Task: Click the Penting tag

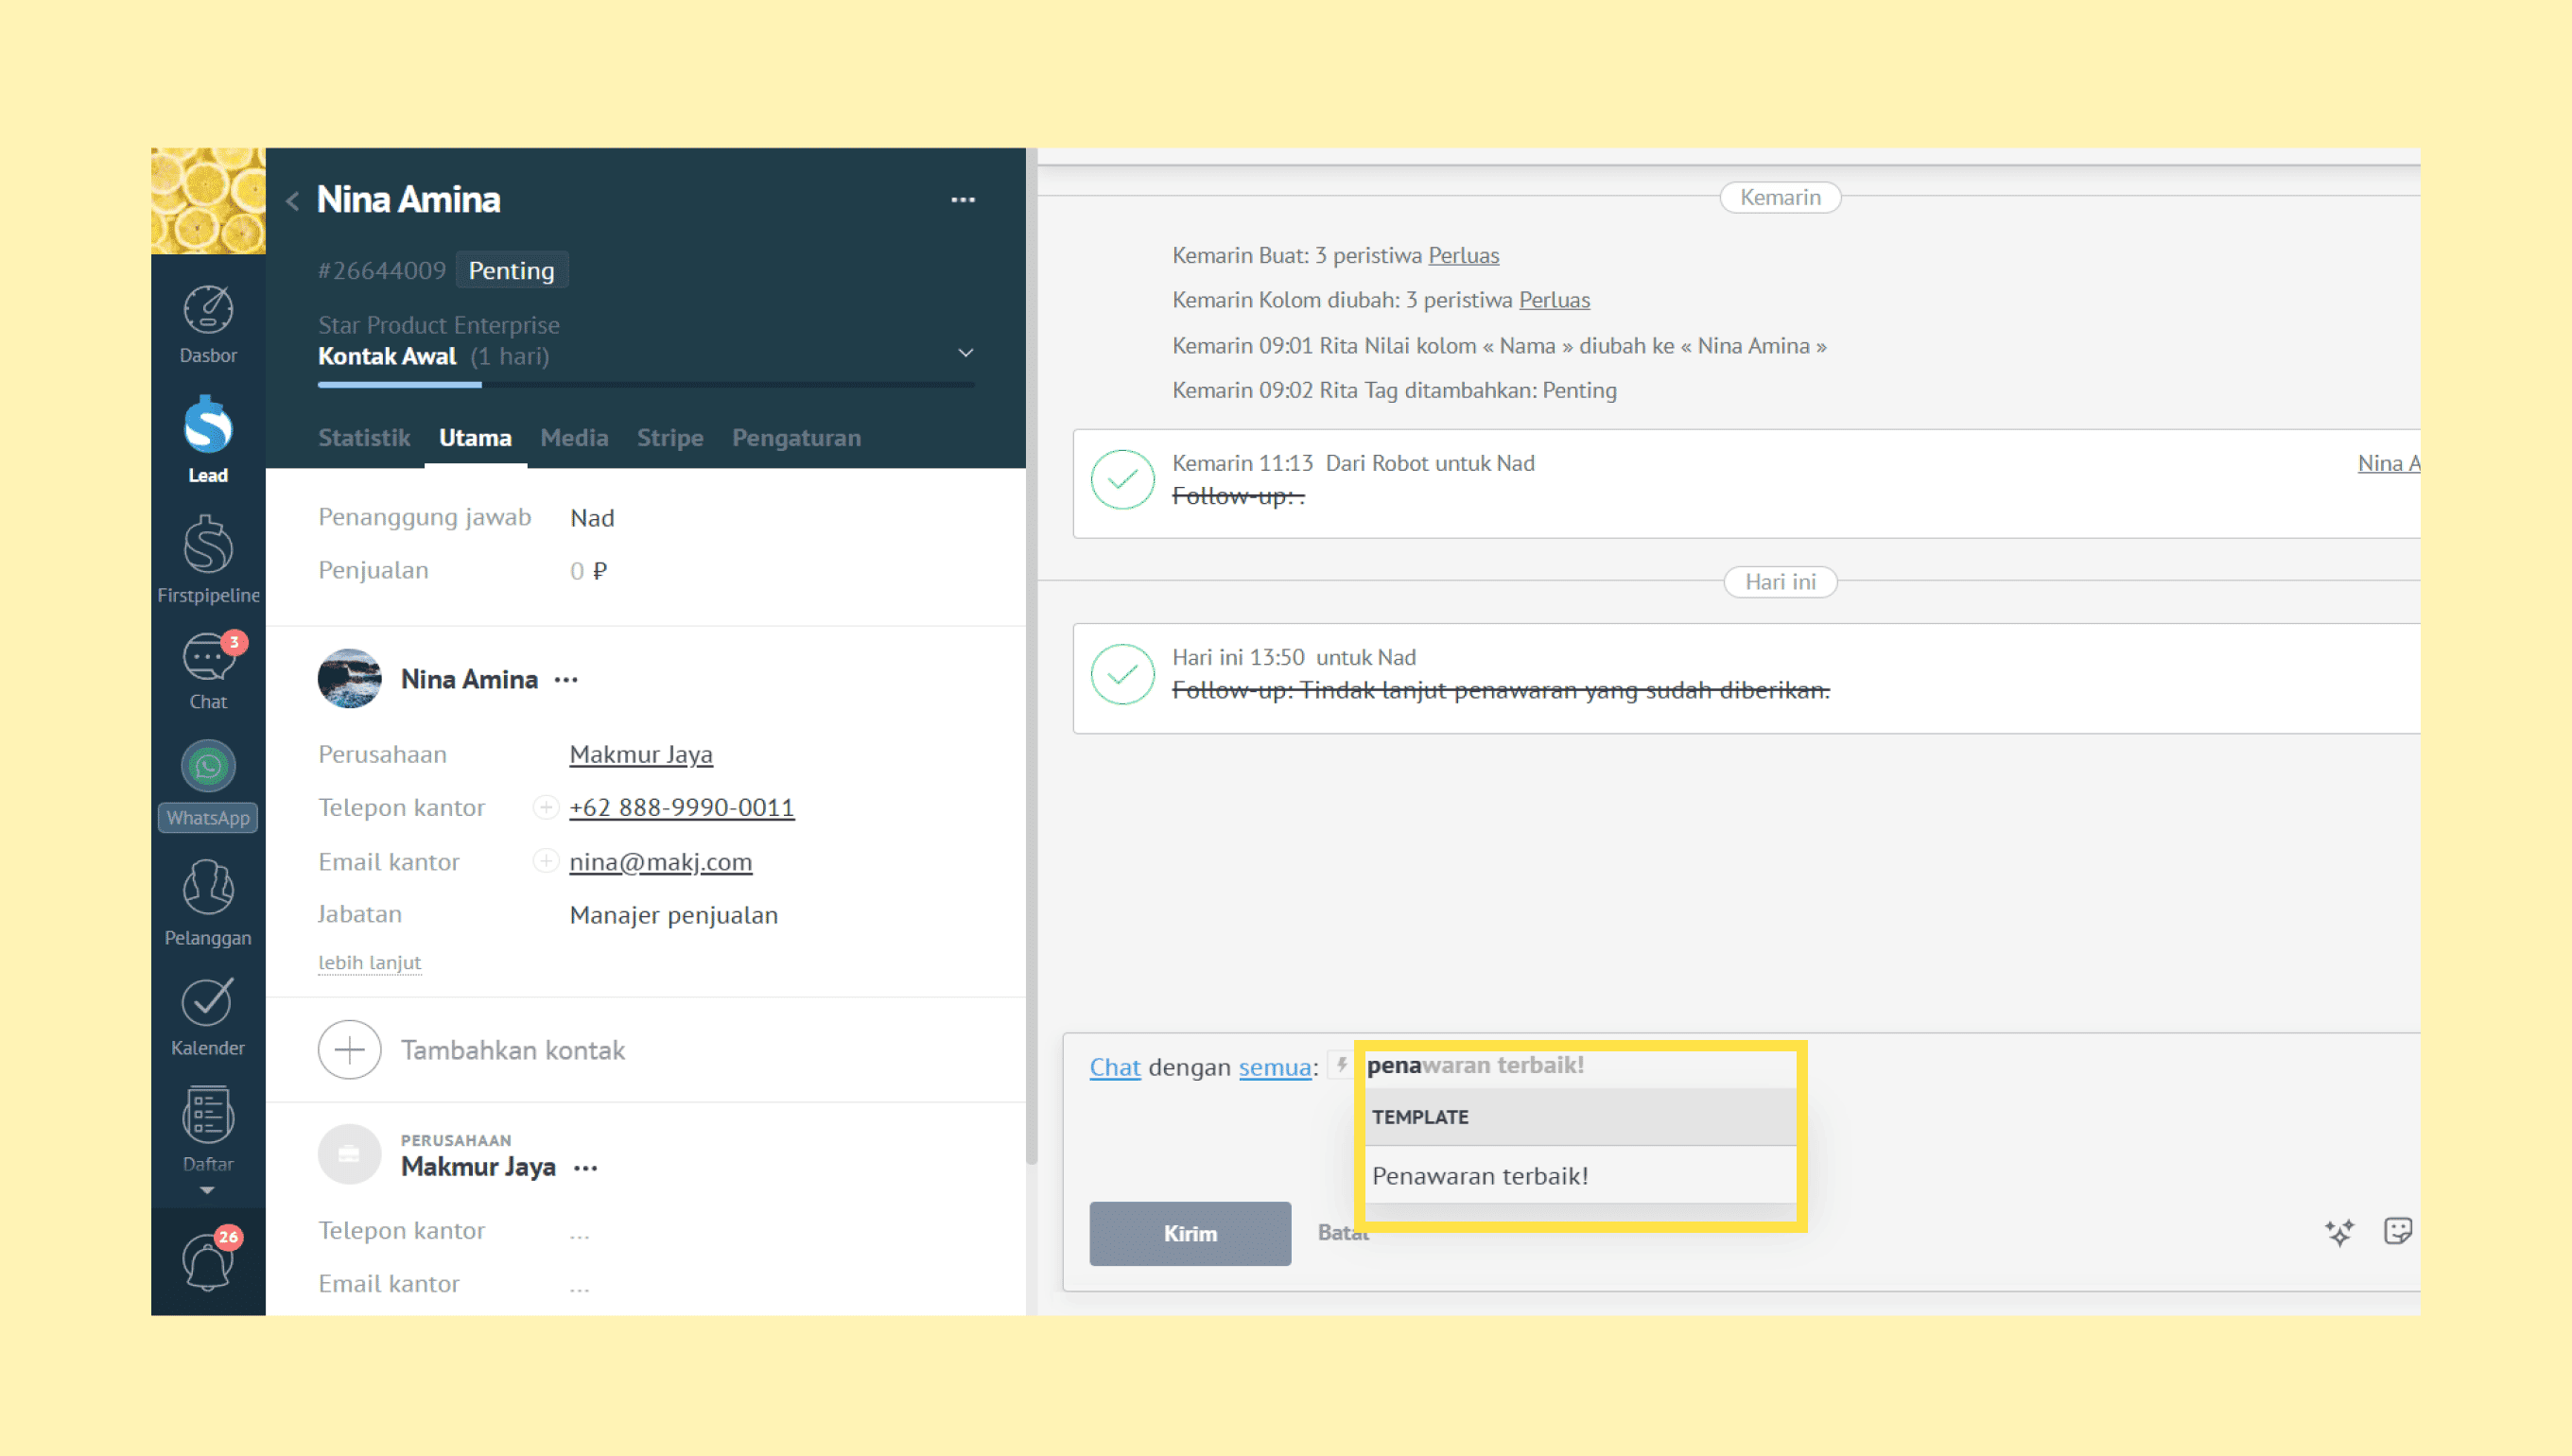Action: tap(512, 271)
